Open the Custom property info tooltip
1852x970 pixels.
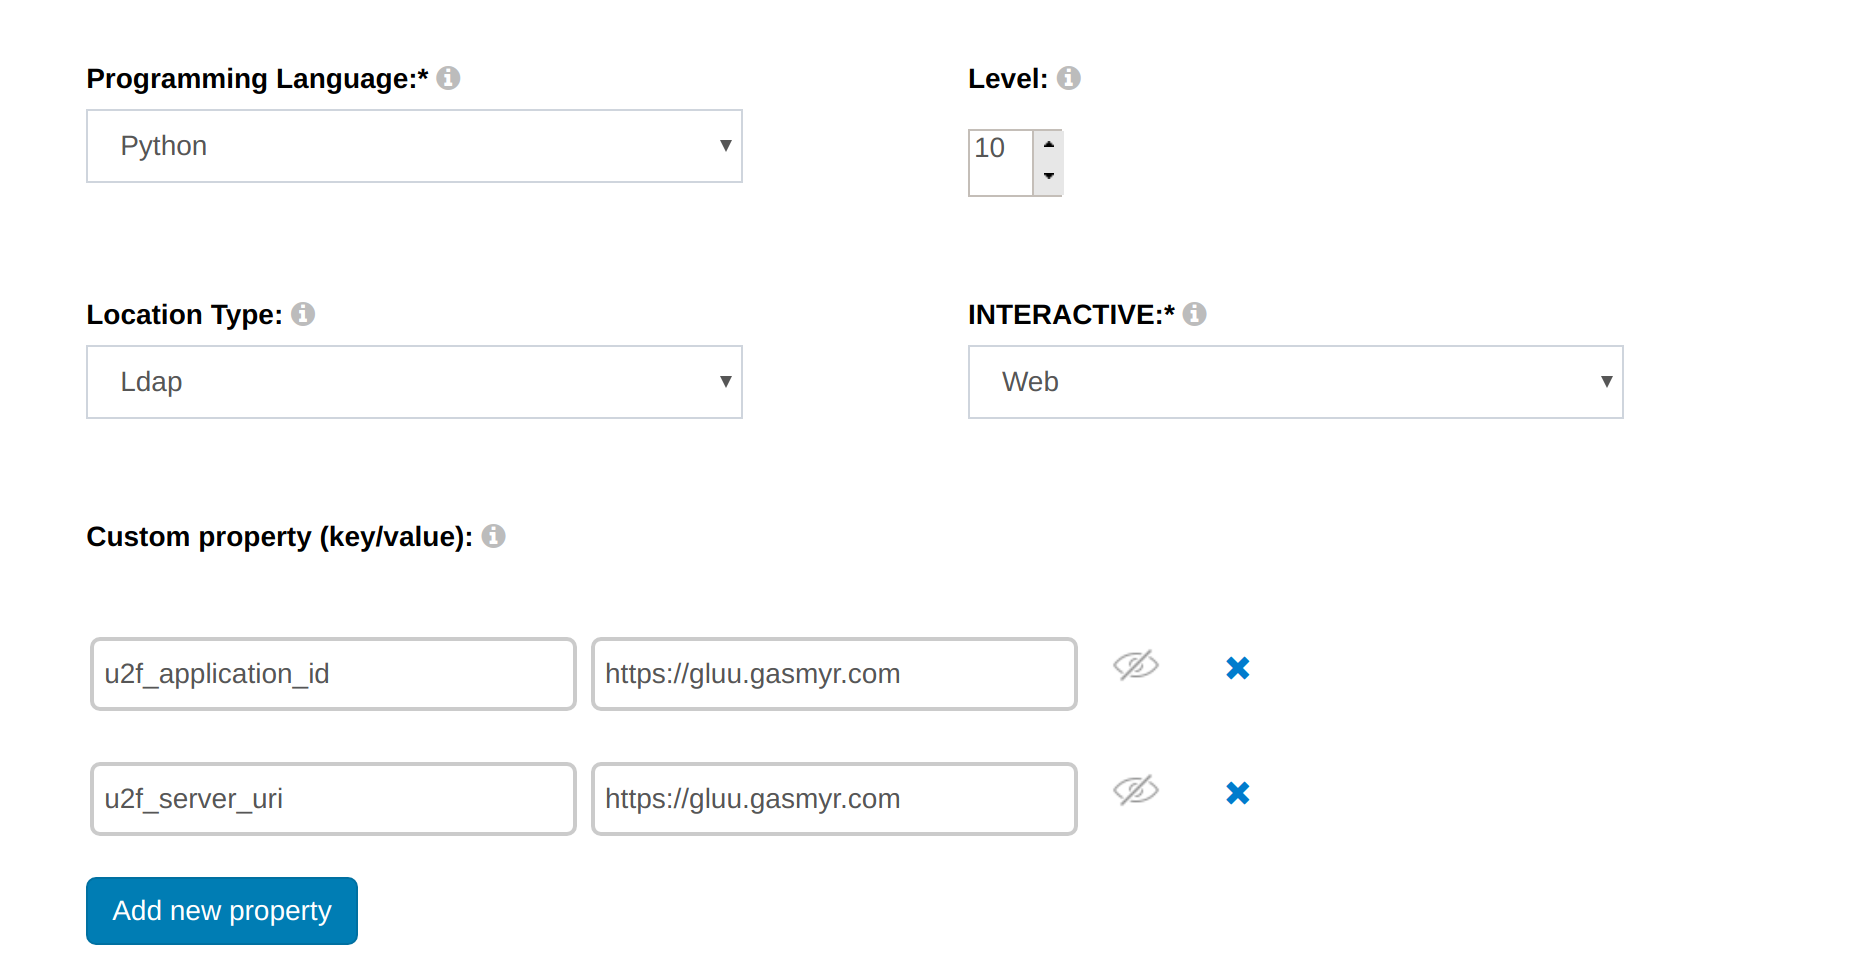click(x=494, y=537)
